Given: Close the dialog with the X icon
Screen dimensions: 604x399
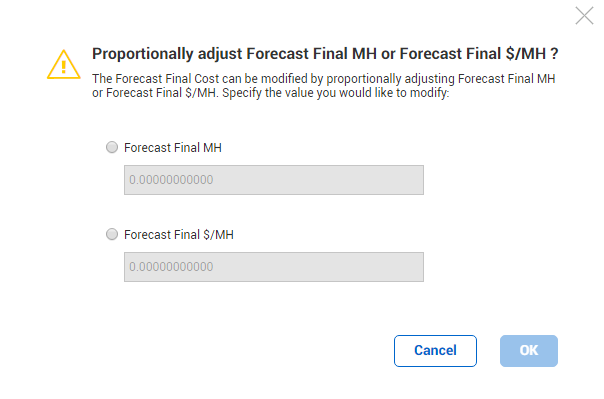Looking at the screenshot, I should point(584,16).
